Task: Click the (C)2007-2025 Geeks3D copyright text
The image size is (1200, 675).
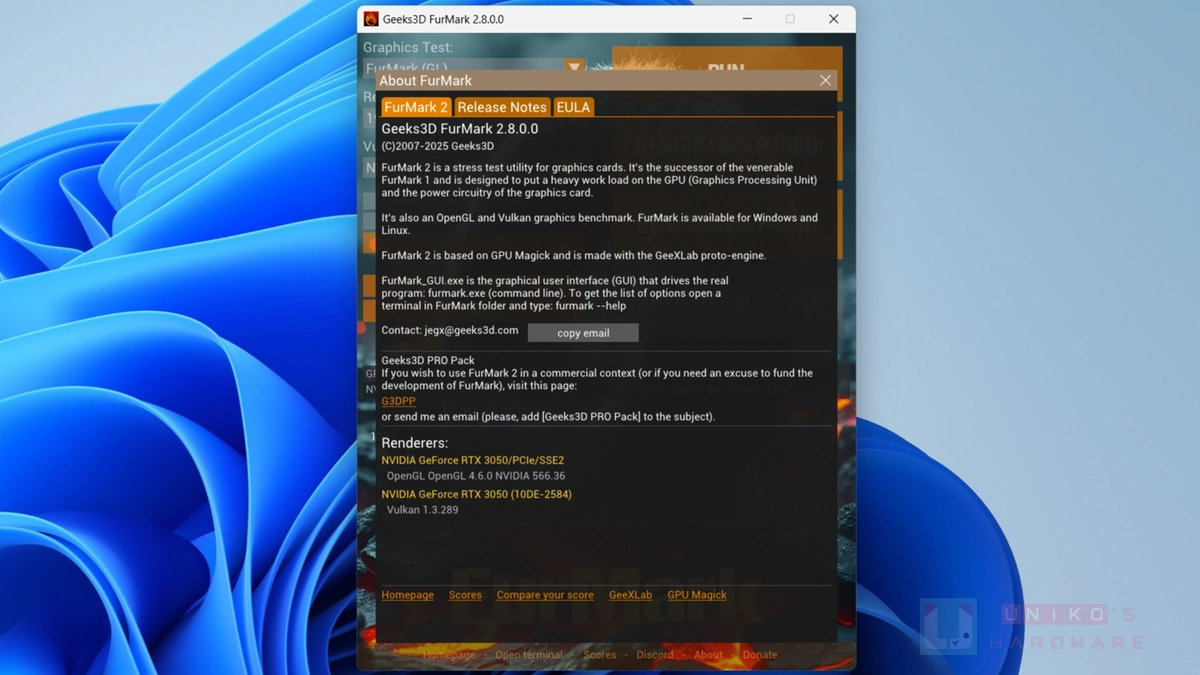Action: tap(437, 146)
